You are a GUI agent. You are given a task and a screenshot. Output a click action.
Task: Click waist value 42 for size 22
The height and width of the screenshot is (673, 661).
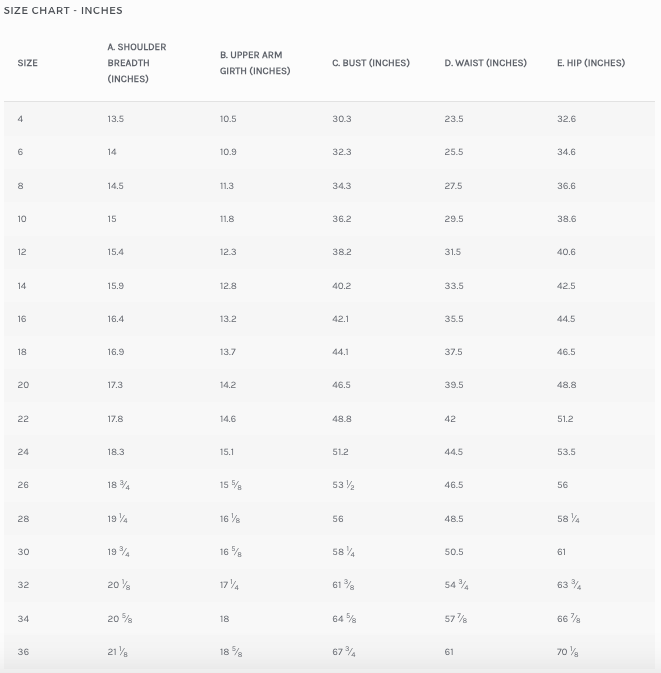click(450, 419)
